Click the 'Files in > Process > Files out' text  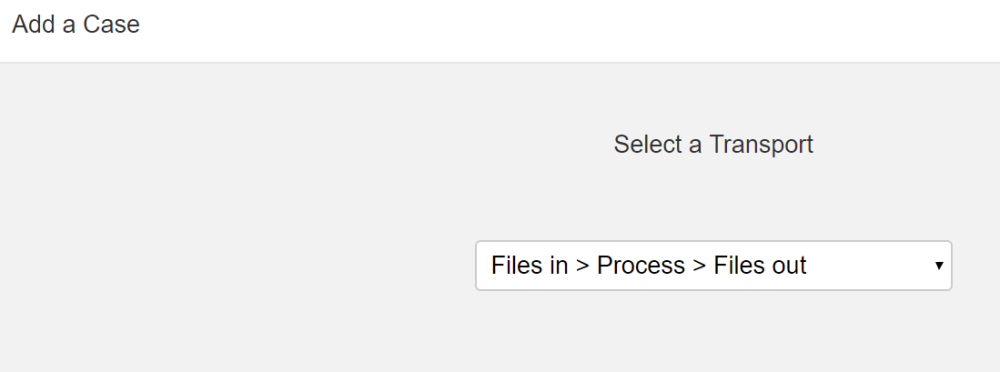[649, 265]
